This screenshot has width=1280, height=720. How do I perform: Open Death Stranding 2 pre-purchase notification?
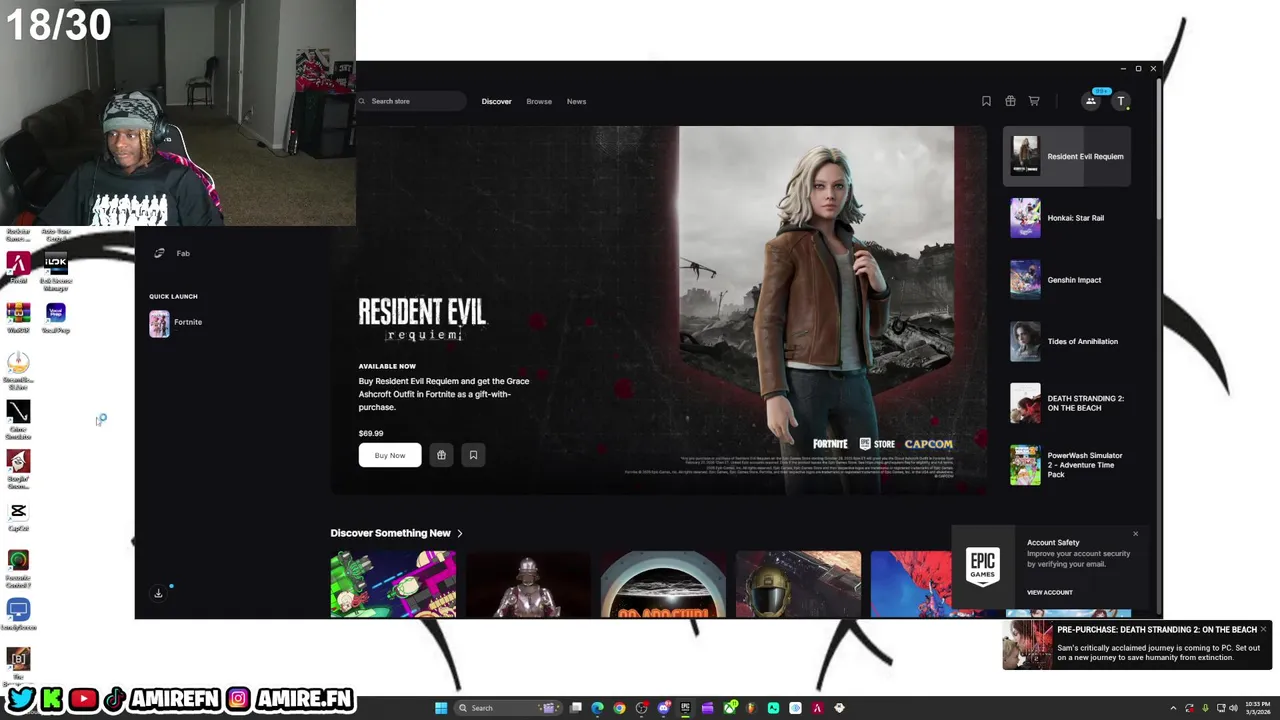1137,644
